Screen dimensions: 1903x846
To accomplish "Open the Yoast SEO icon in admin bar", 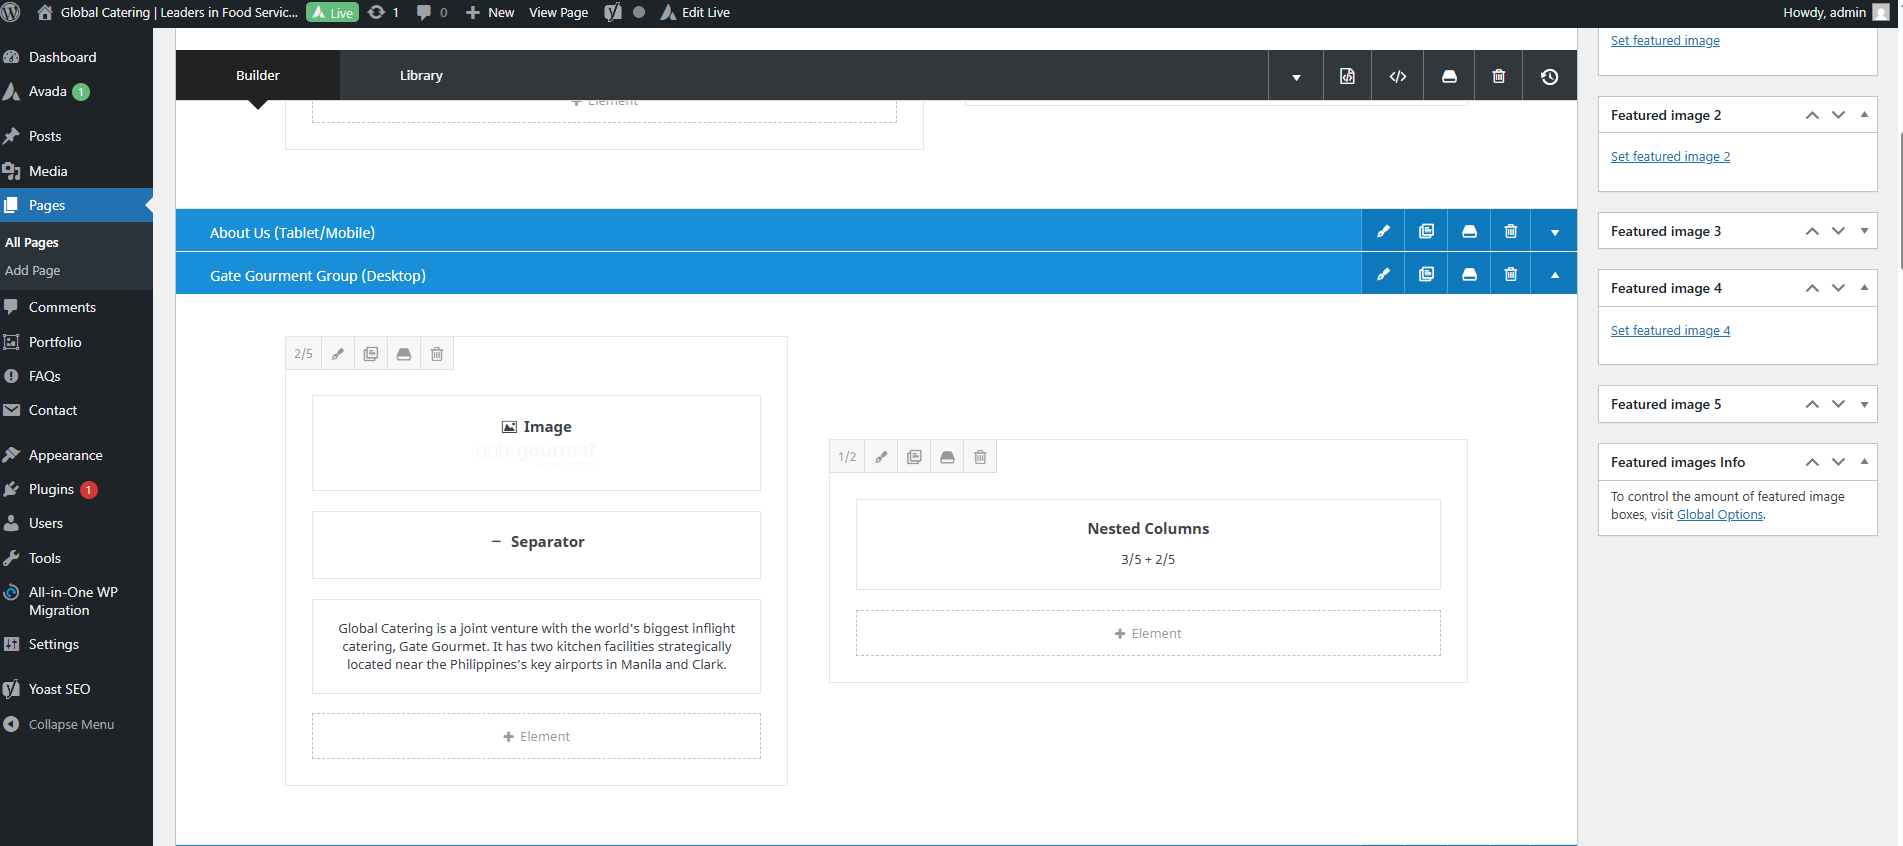I will 613,13.
